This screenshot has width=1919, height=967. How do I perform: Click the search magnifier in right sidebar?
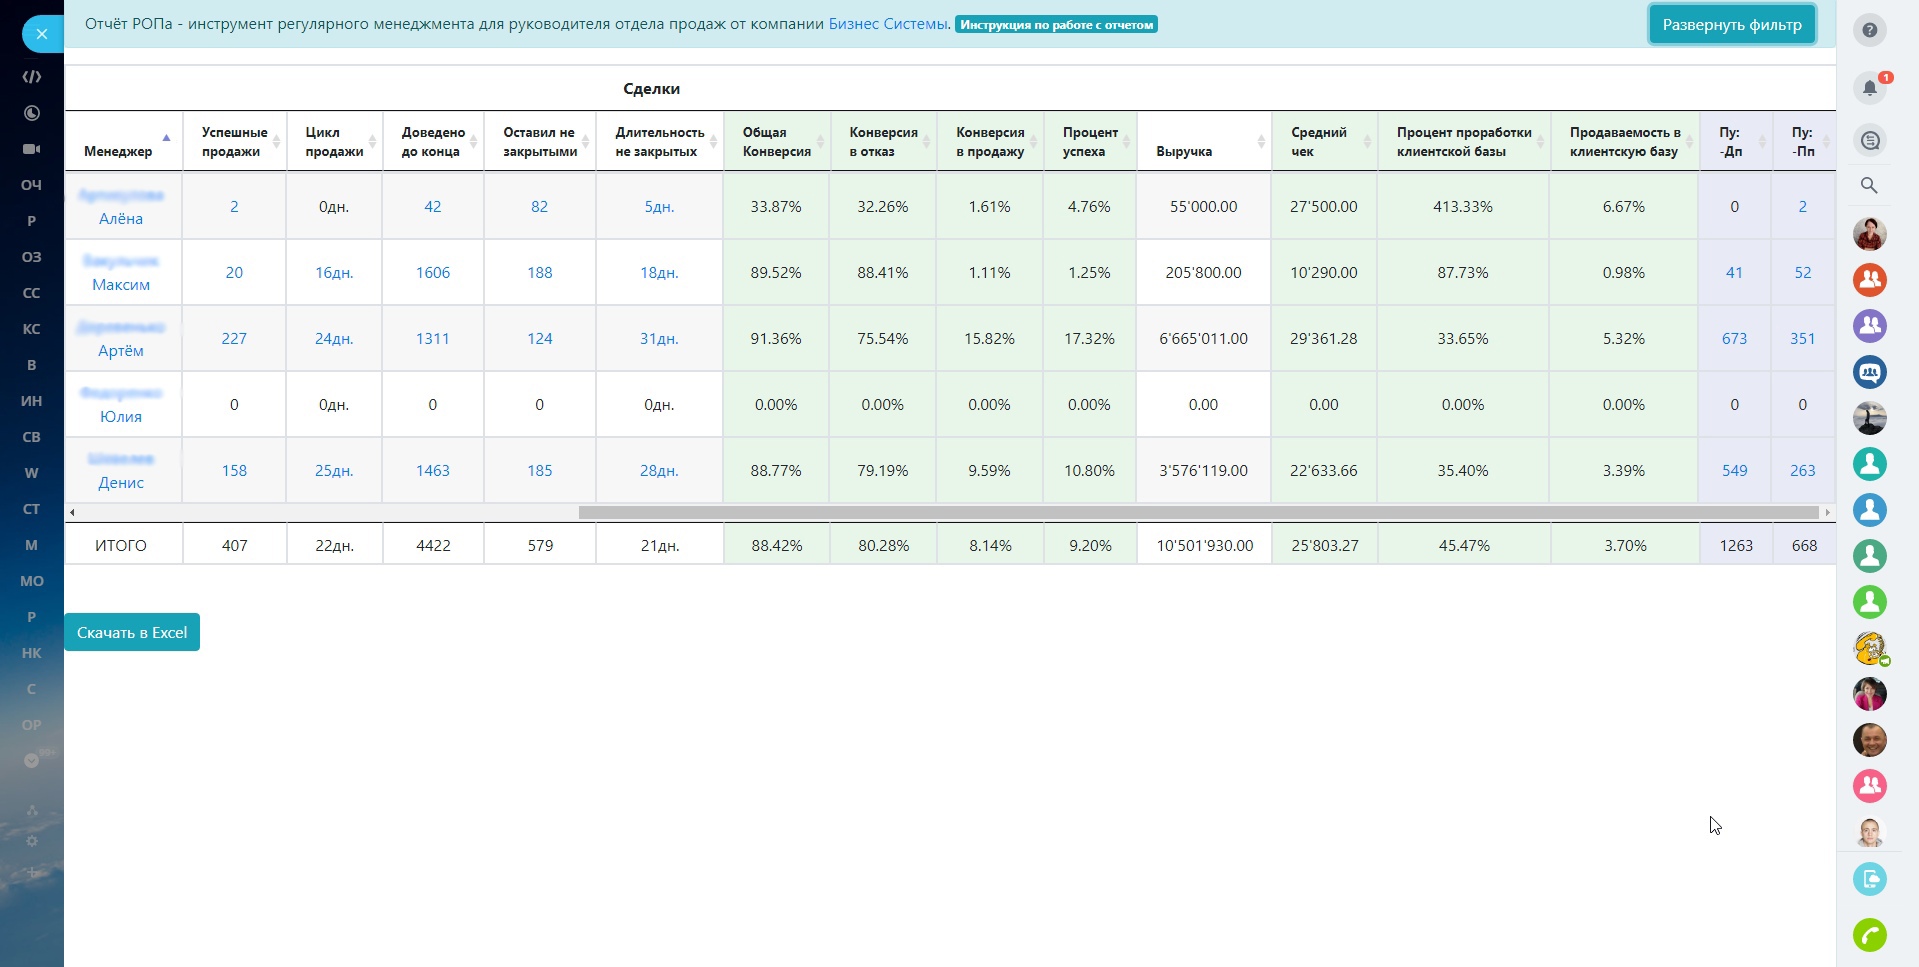1869,185
